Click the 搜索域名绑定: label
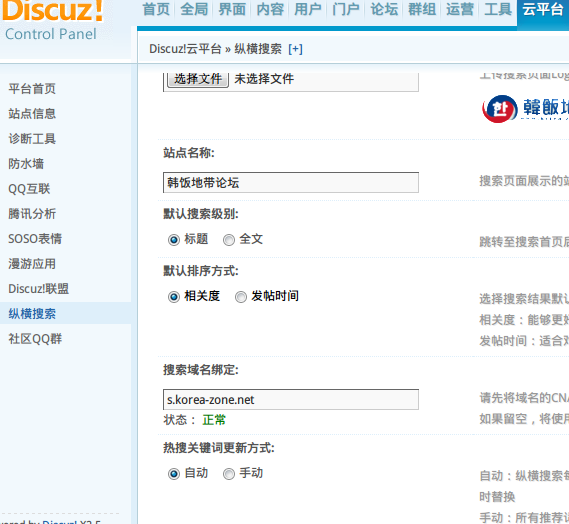This screenshot has height=524, width=569. 201,370
